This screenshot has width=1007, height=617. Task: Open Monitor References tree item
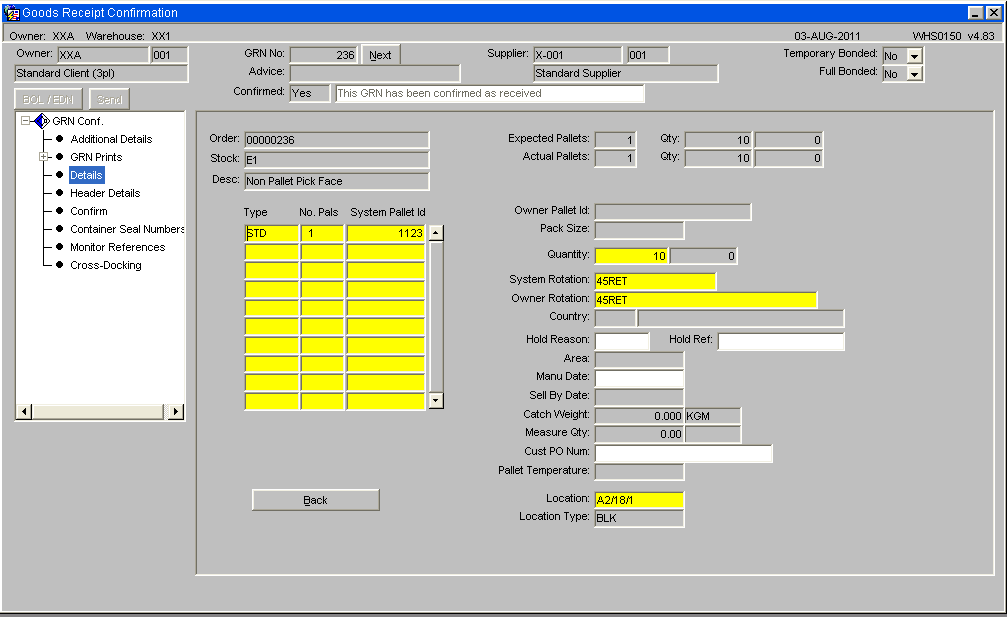118,247
